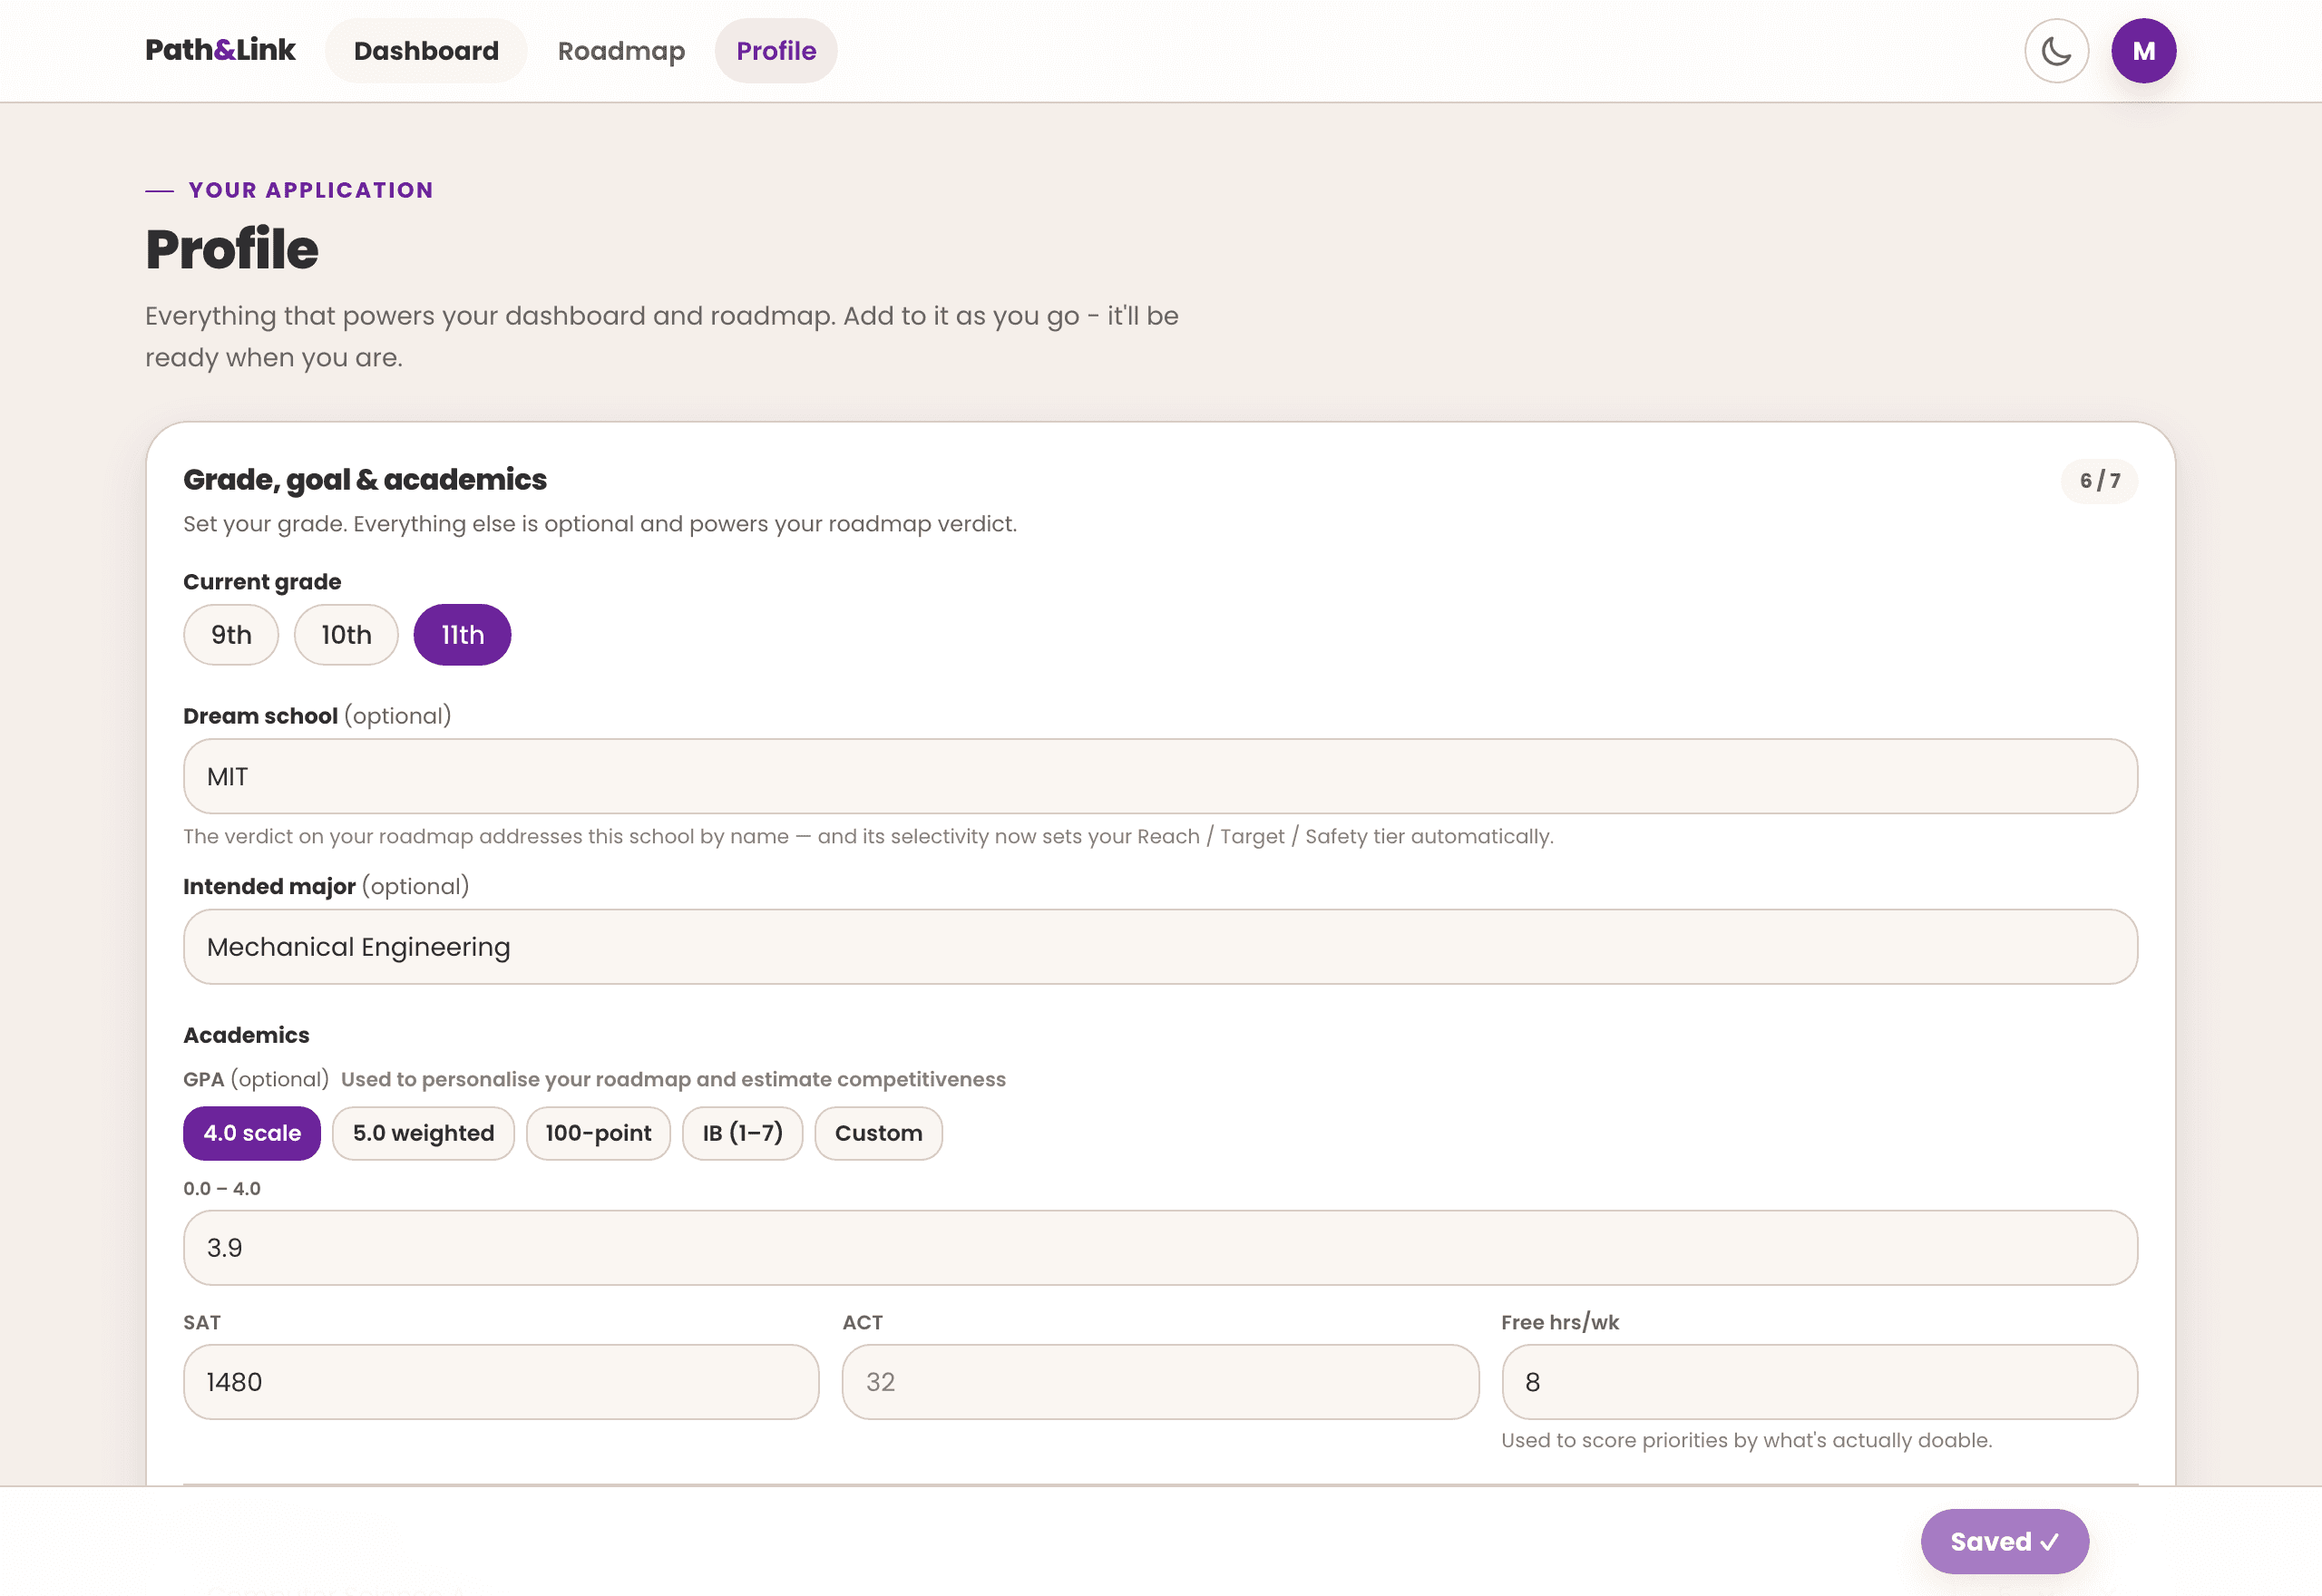This screenshot has height=1596, width=2322.
Task: Click into the ACT score field
Action: 1160,1382
